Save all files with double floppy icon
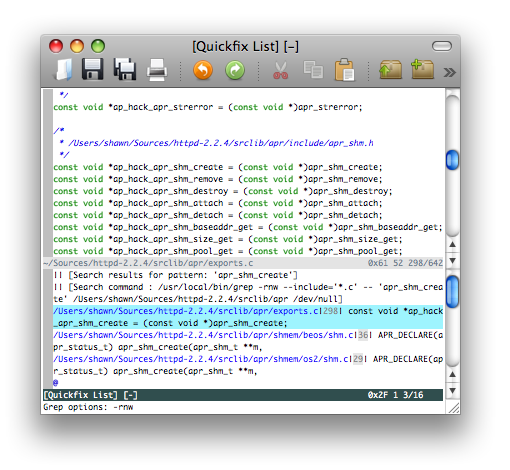 coord(125,69)
